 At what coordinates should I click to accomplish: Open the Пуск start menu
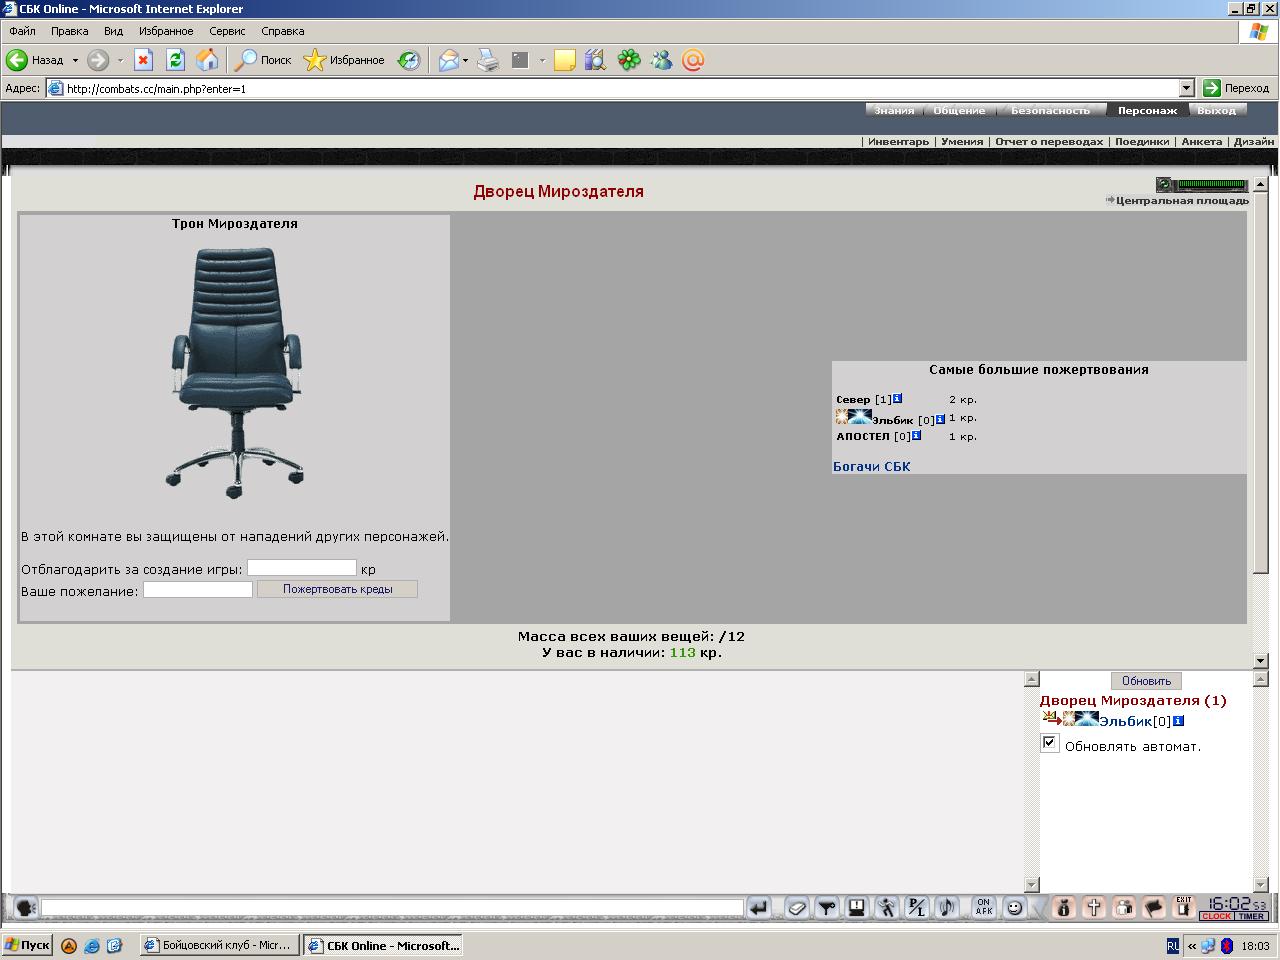(x=27, y=945)
